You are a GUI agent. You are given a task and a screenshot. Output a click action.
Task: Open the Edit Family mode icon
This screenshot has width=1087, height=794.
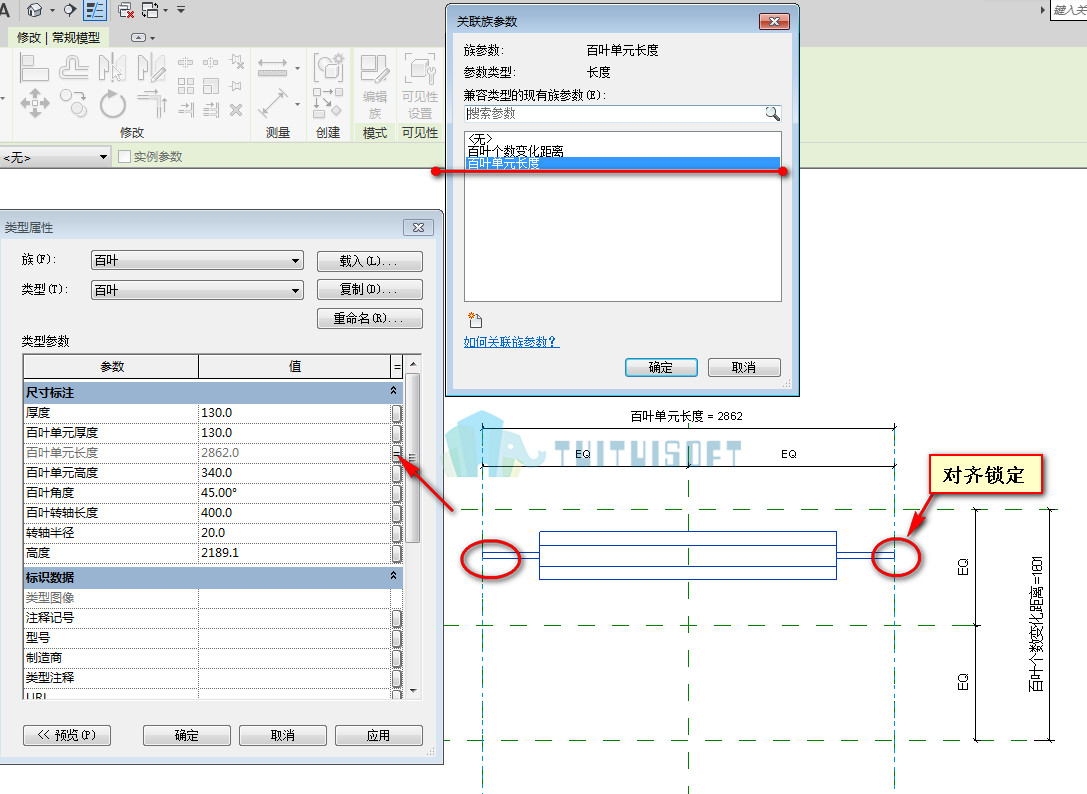tap(374, 86)
